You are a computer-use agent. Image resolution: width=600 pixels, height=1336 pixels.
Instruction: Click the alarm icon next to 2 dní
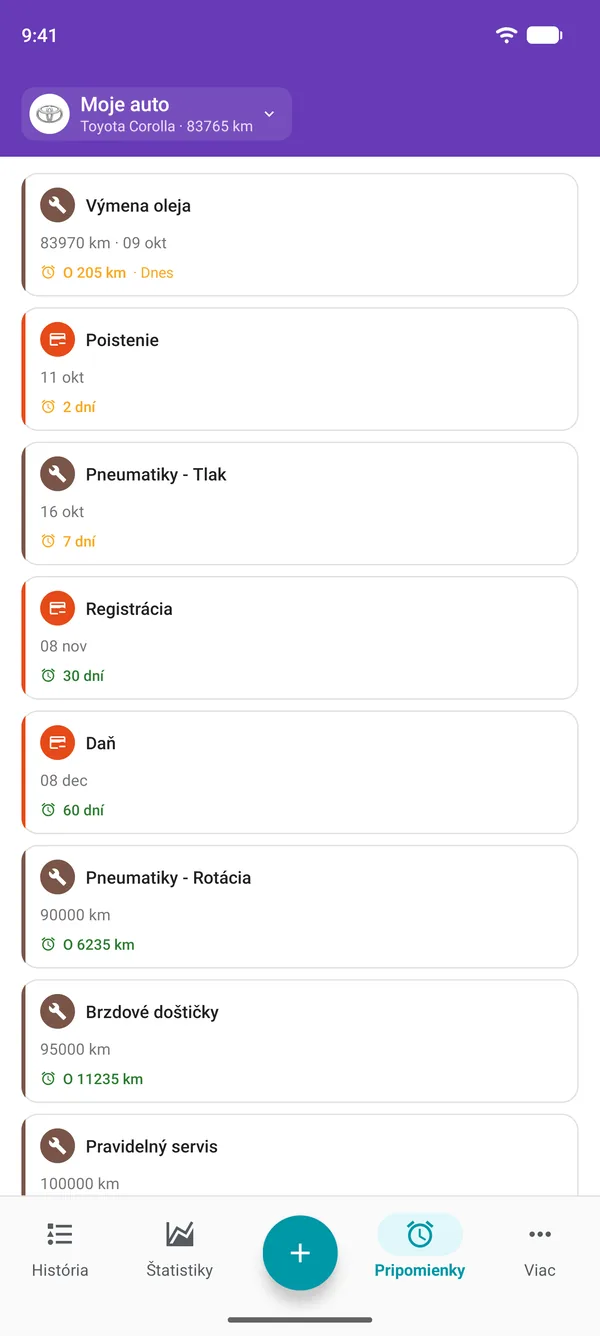(x=48, y=407)
